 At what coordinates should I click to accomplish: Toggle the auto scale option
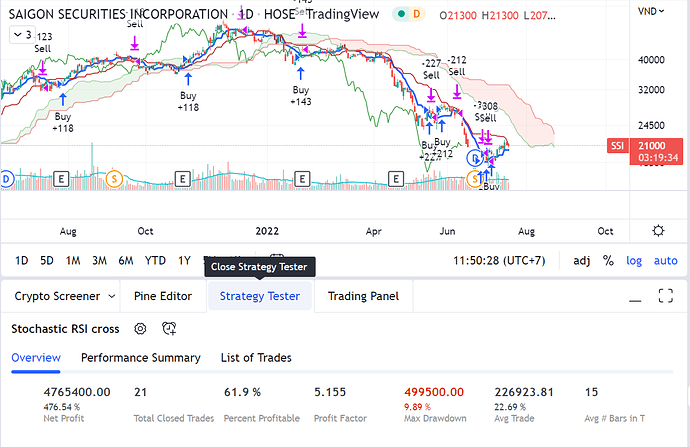coord(665,260)
